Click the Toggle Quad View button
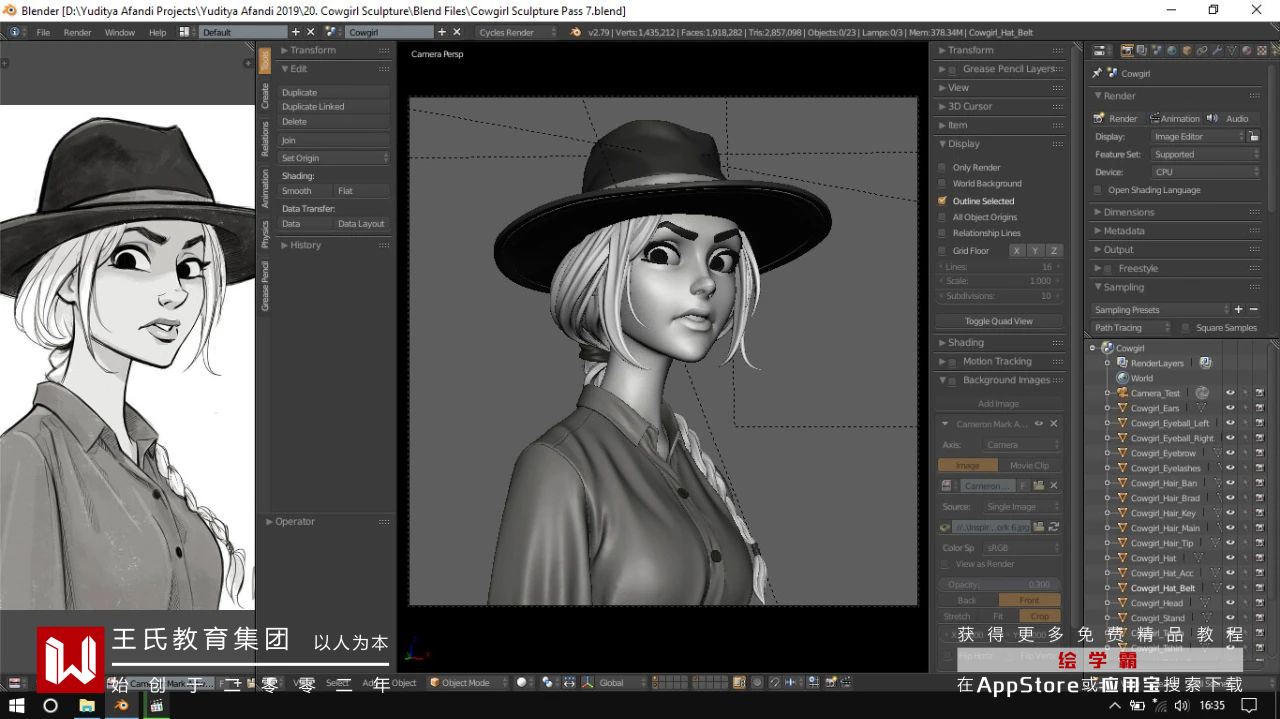Viewport: 1280px width, 719px height. tap(998, 321)
